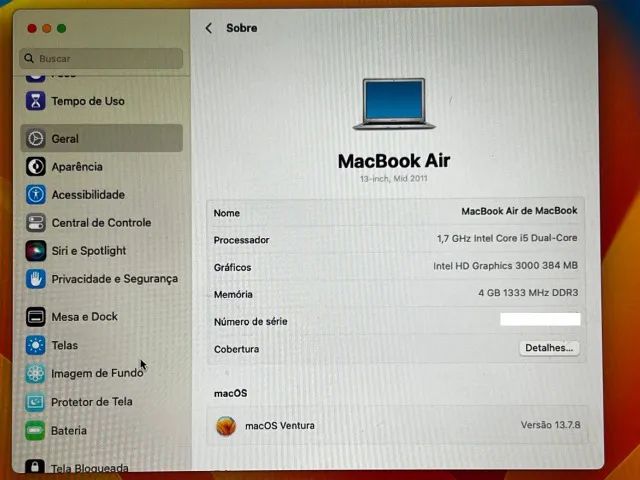Click the hidden serial number field
Screen dimensions: 640x480
pyautogui.click(x=540, y=319)
